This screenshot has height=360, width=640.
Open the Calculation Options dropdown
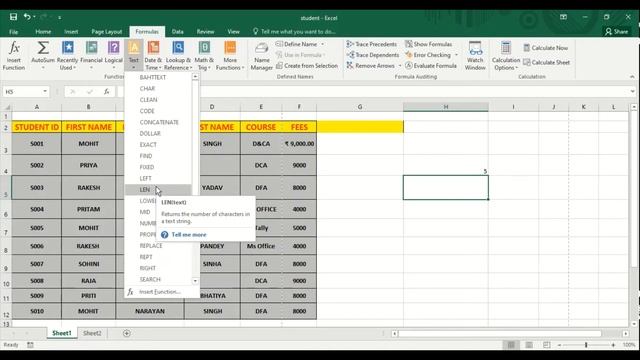506,56
